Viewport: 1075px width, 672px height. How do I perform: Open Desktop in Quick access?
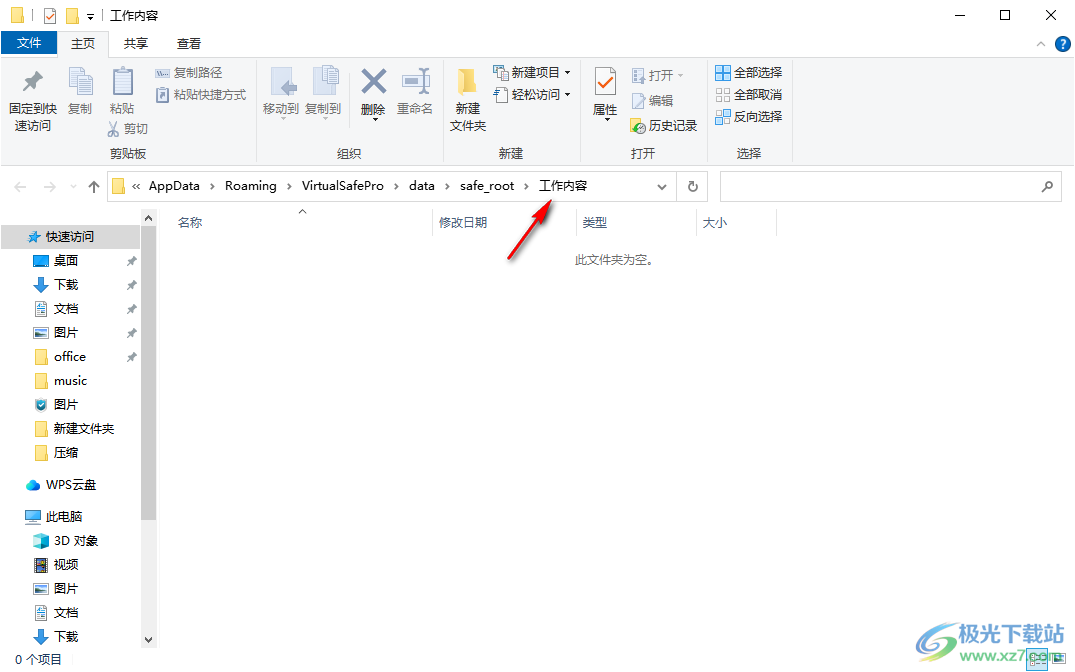pyautogui.click(x=66, y=261)
